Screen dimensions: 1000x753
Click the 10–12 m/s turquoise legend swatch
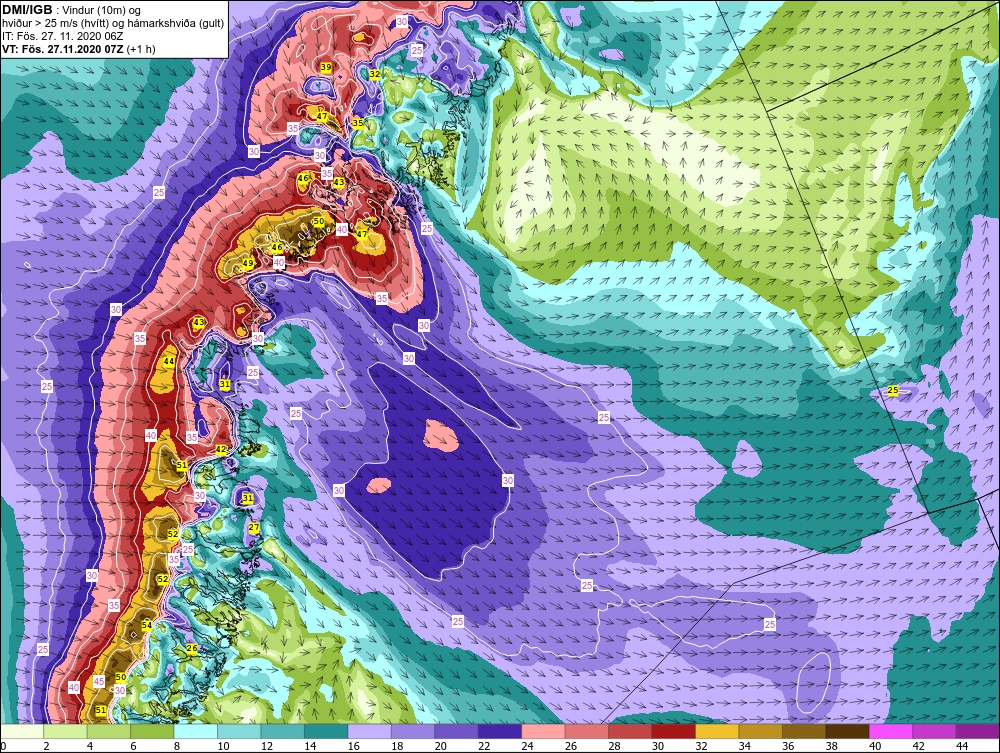239,731
